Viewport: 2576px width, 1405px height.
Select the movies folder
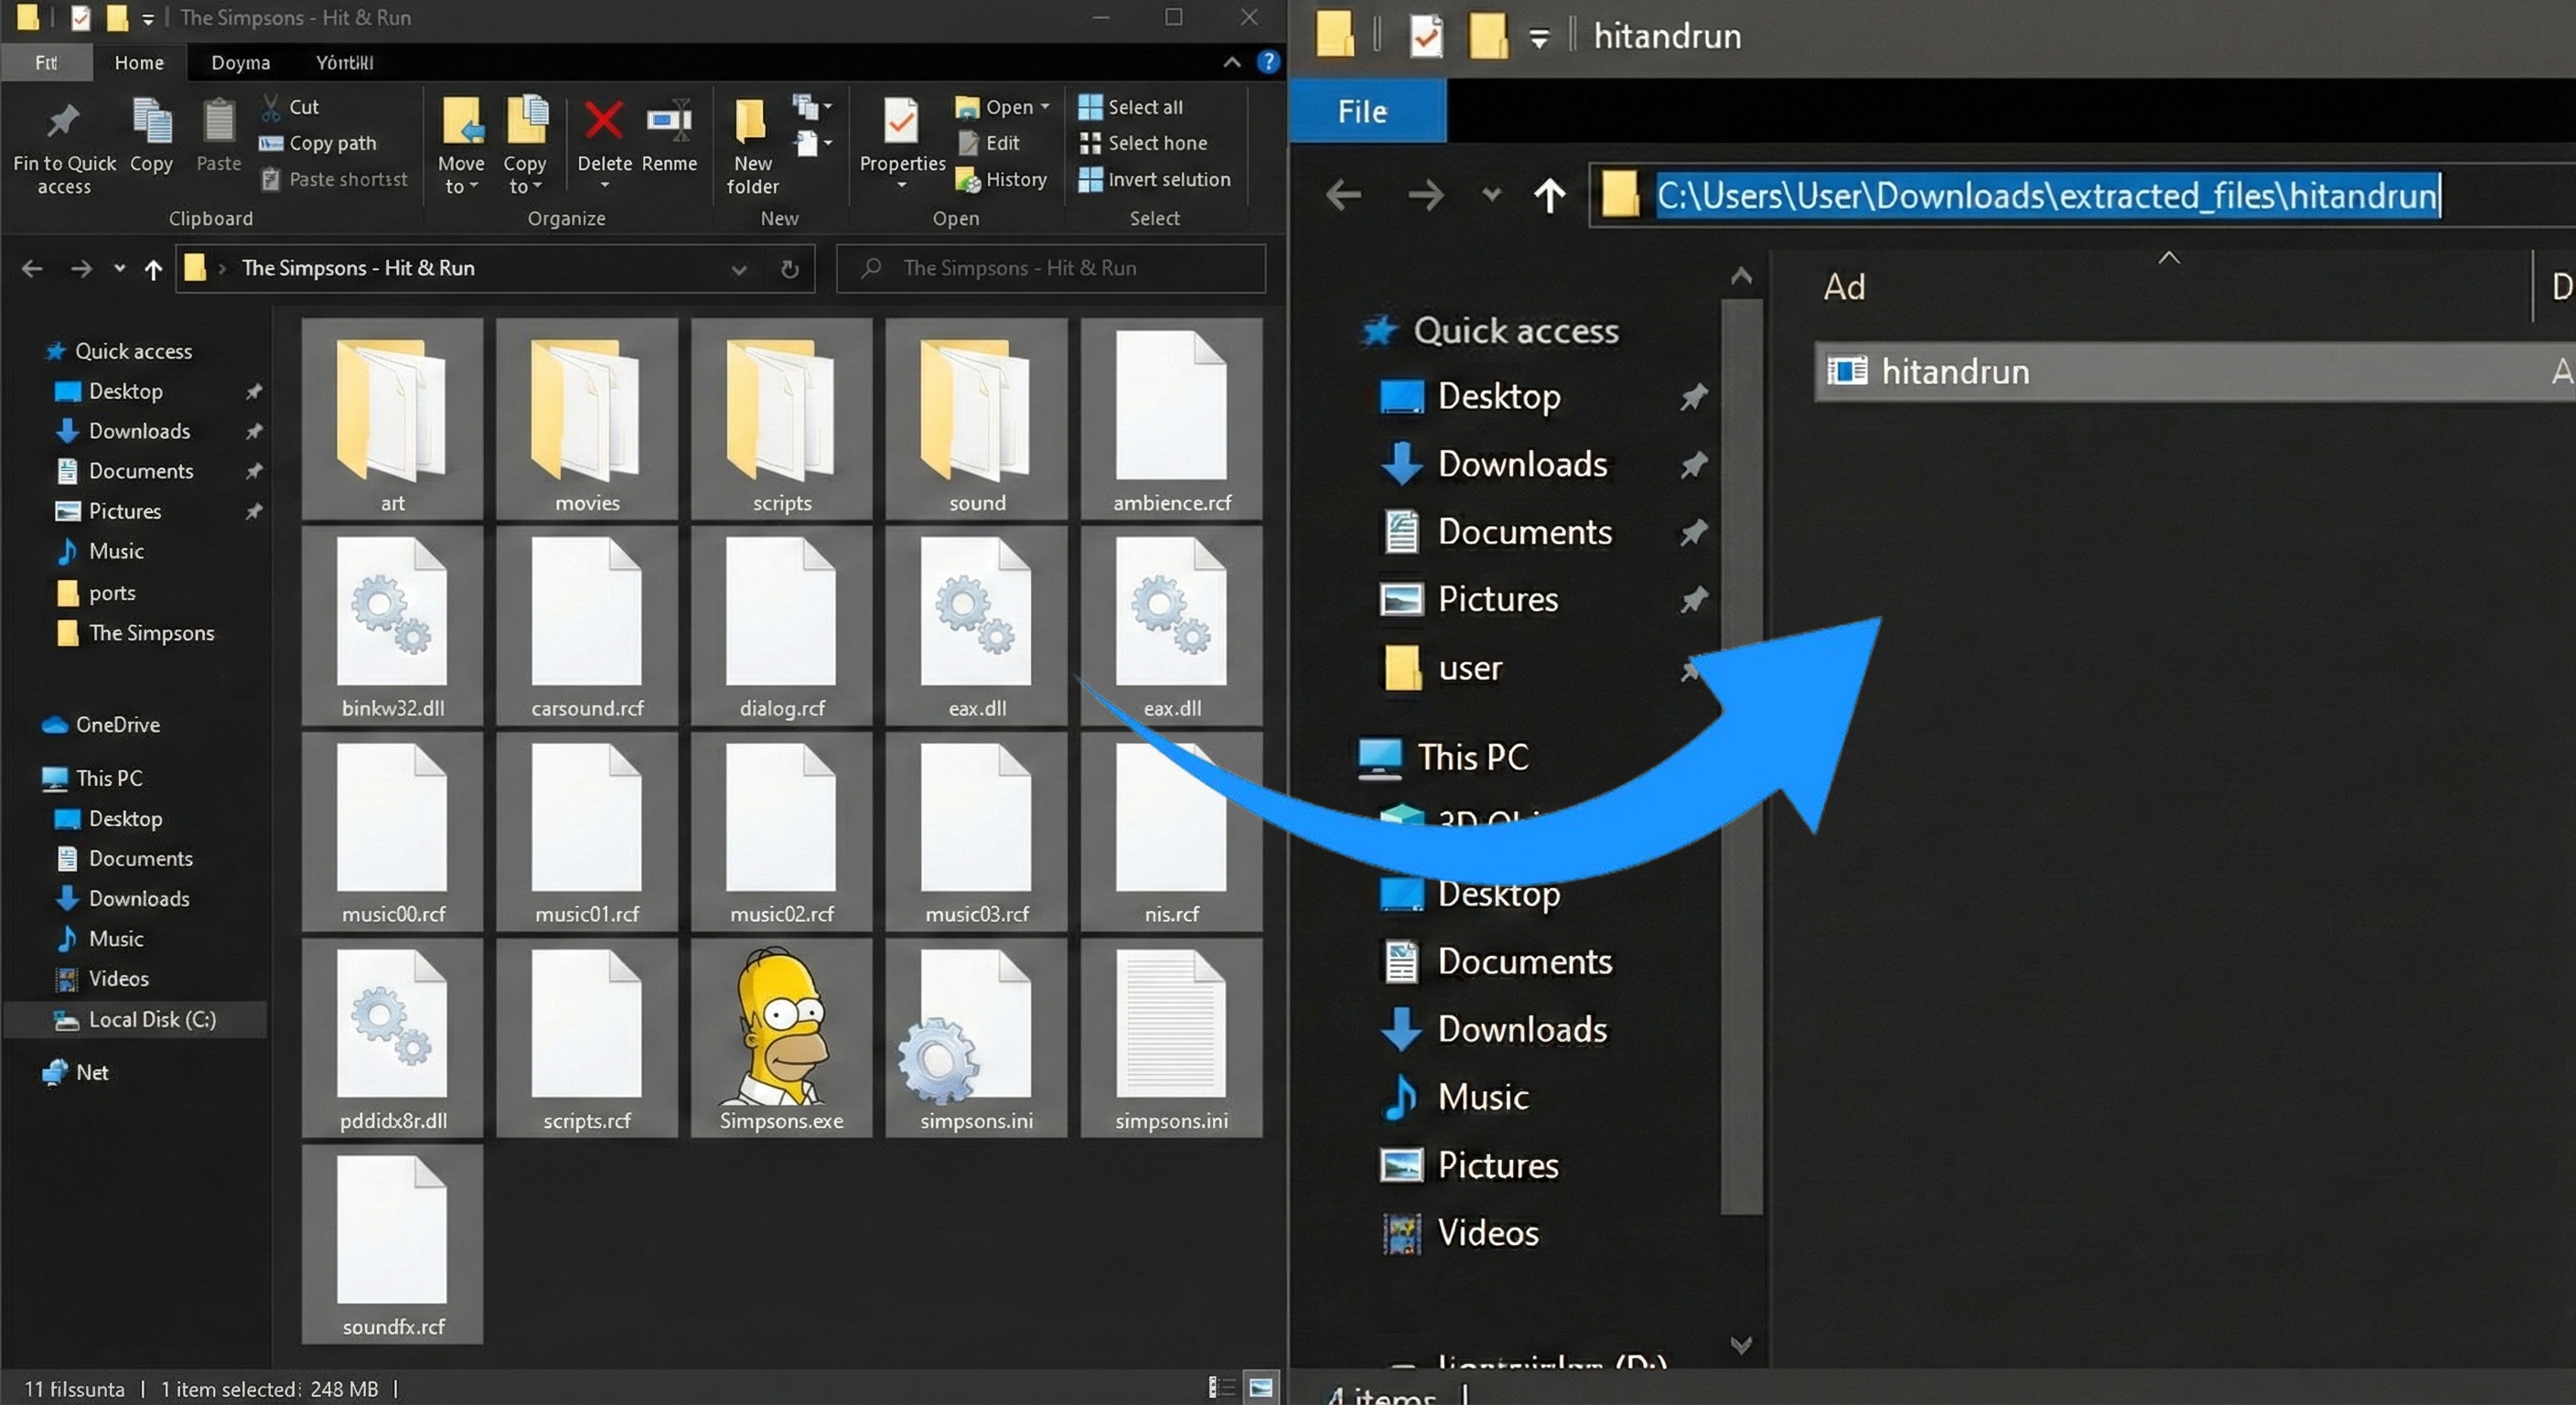pyautogui.click(x=587, y=420)
